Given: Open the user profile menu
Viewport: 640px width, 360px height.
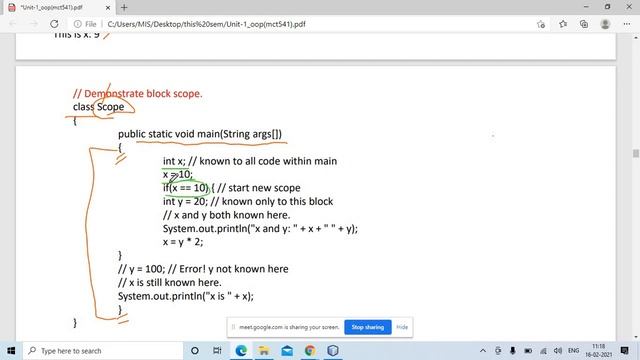Looking at the screenshot, I should click(605, 24).
